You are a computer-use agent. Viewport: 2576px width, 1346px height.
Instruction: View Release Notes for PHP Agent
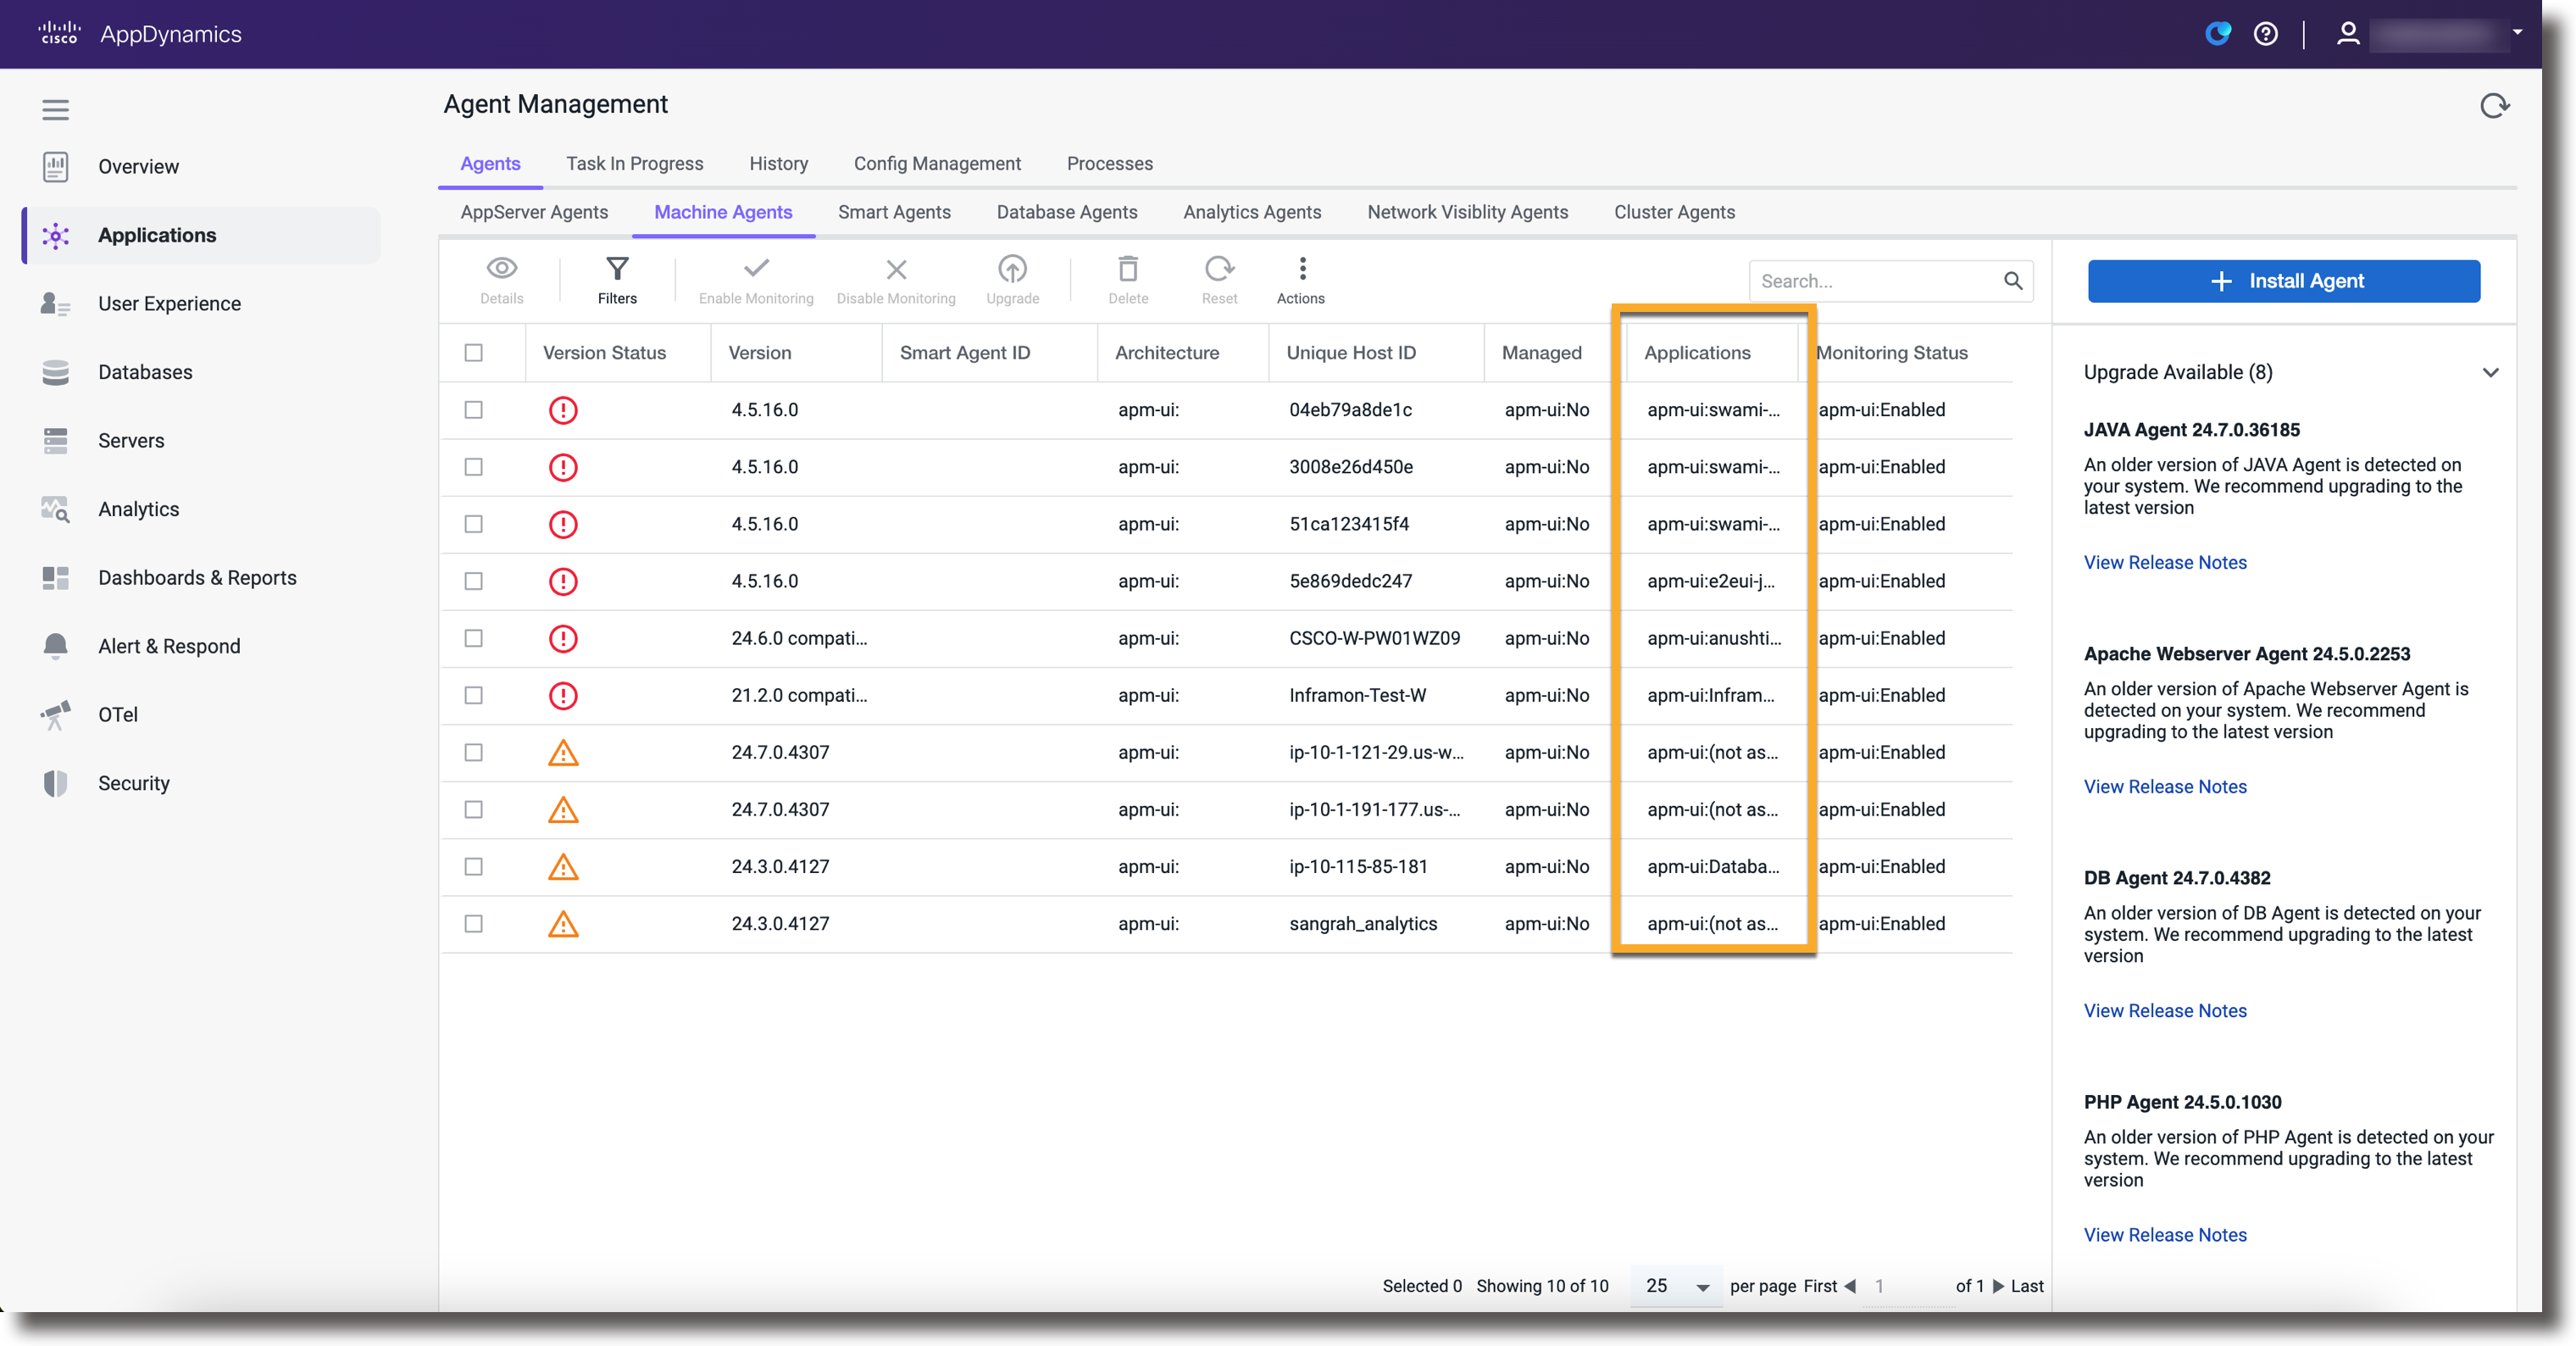click(x=2165, y=1235)
